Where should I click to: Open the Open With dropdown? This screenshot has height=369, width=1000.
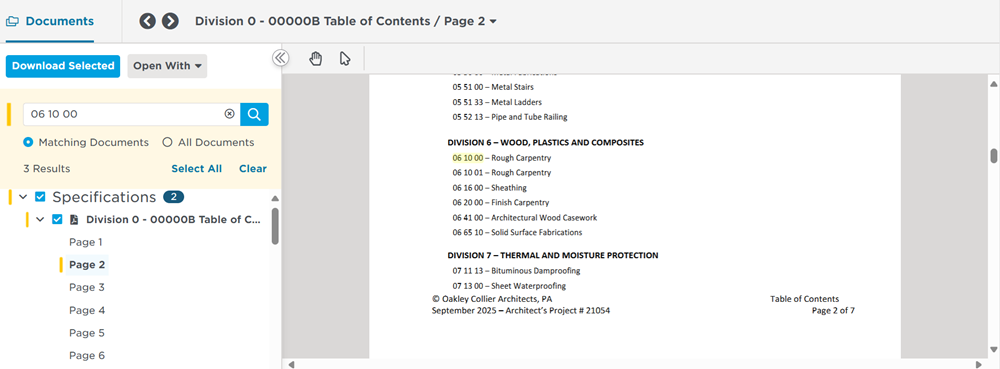(167, 66)
